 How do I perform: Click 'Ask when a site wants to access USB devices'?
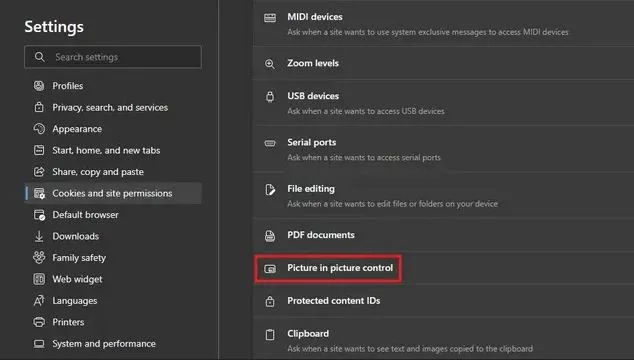(366, 111)
